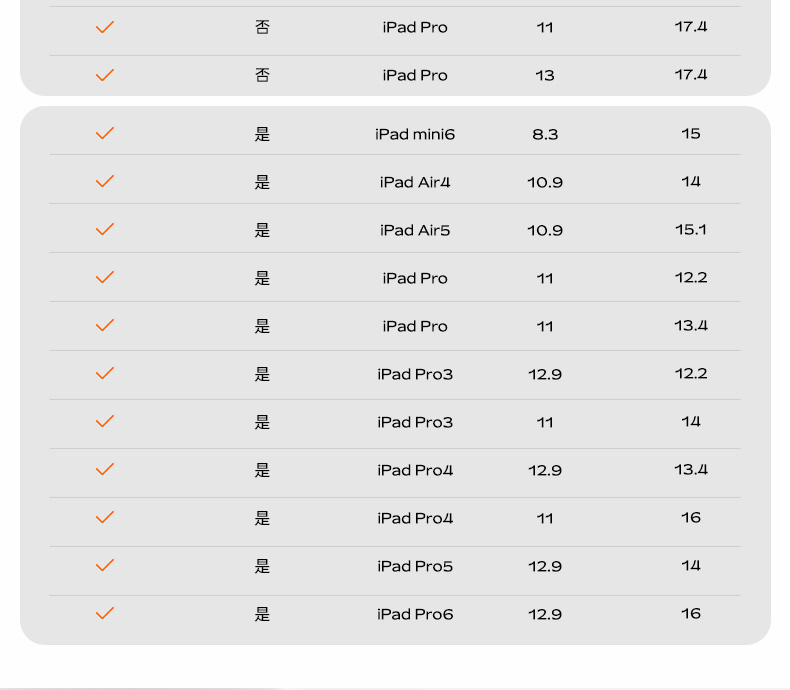Click the 13.4 value in iPad Pro4 row
Screen dimensions: 790x690
pyautogui.click(x=691, y=469)
